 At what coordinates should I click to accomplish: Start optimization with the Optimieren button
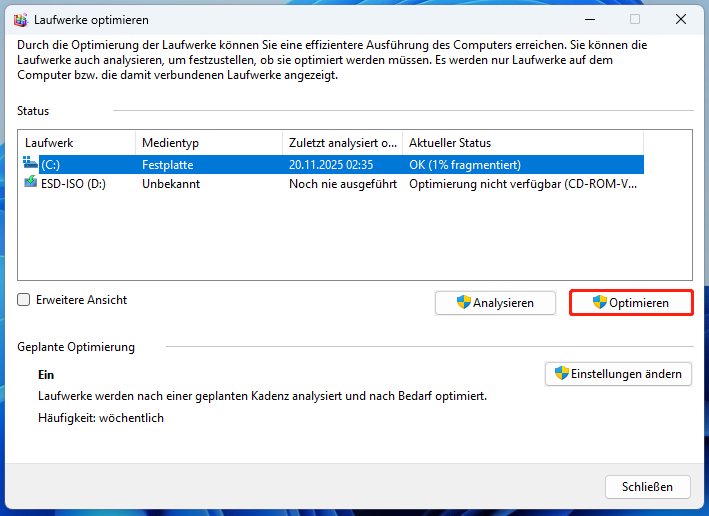(x=631, y=303)
